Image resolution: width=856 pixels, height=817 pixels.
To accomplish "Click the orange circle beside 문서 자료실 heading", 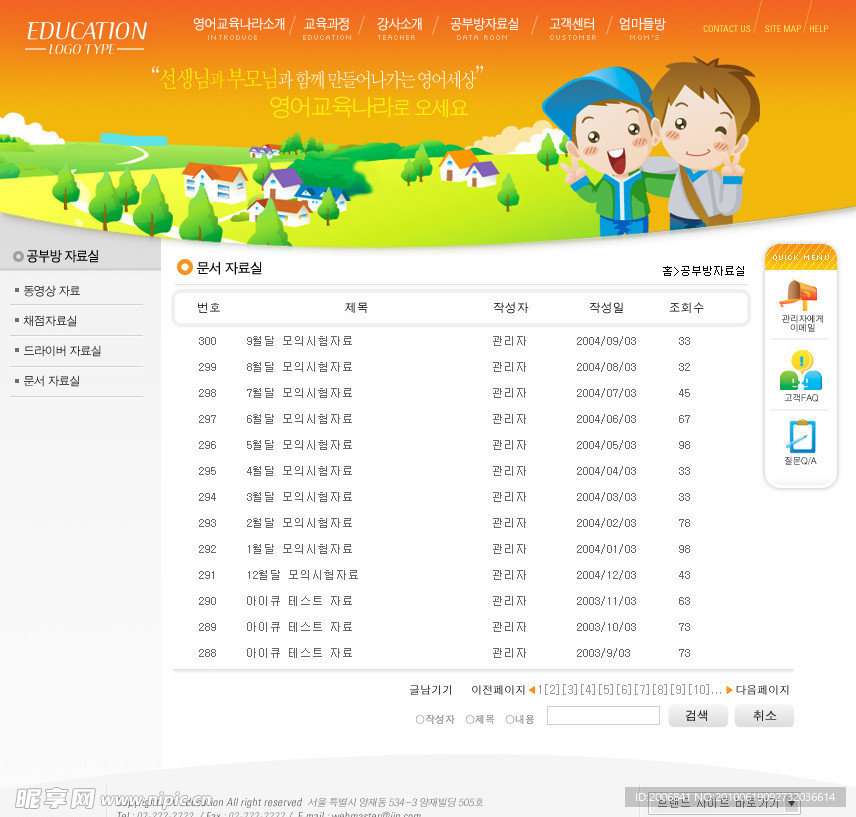I will point(185,267).
